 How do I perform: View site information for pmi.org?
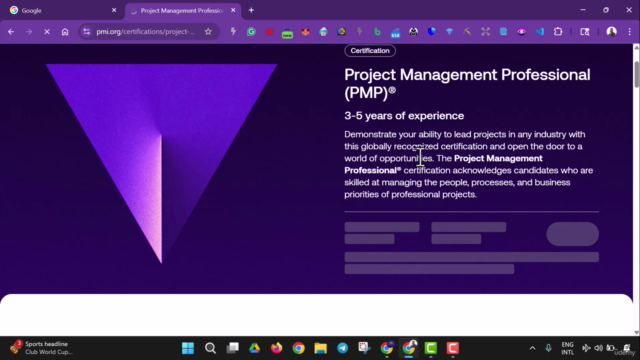87,31
